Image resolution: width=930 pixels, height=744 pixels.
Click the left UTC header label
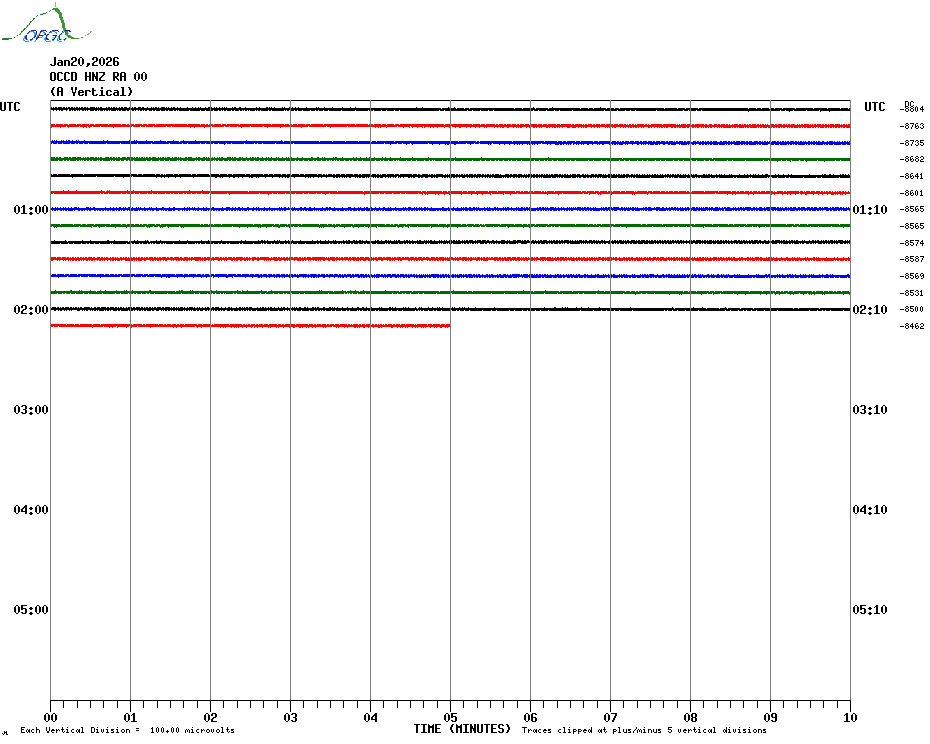coord(10,107)
